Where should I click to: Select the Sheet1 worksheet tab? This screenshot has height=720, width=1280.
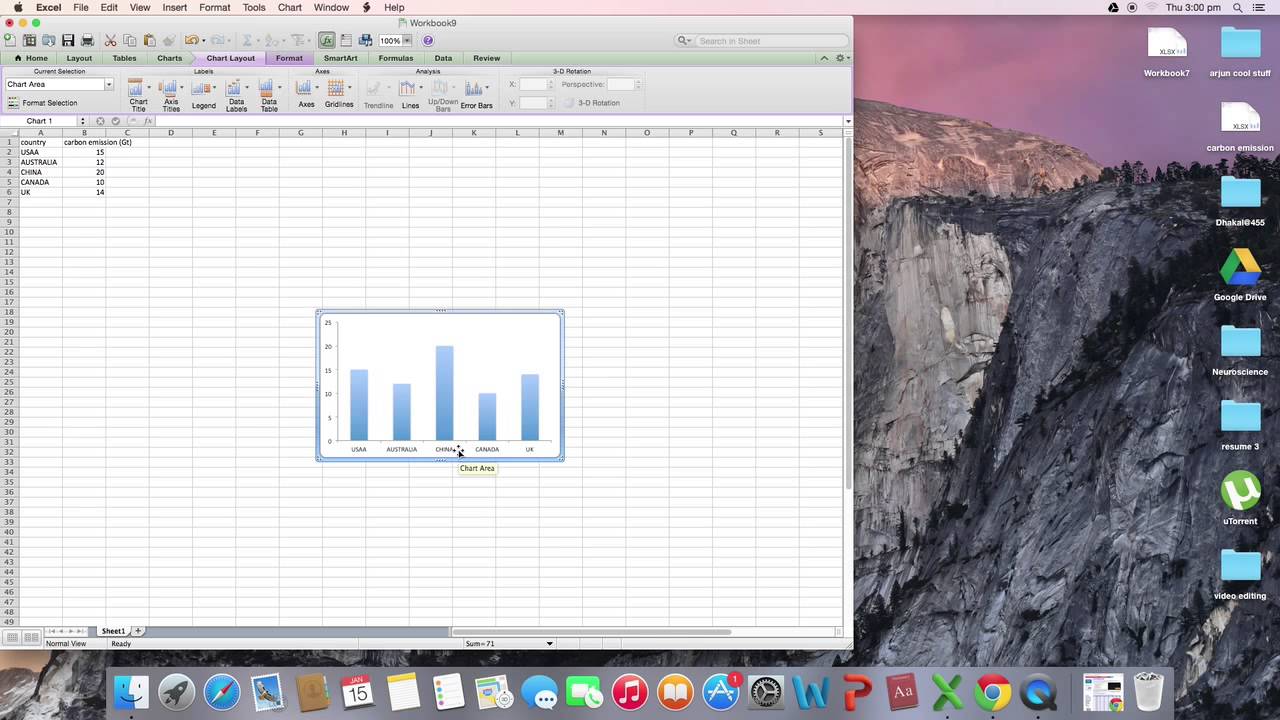click(x=113, y=631)
